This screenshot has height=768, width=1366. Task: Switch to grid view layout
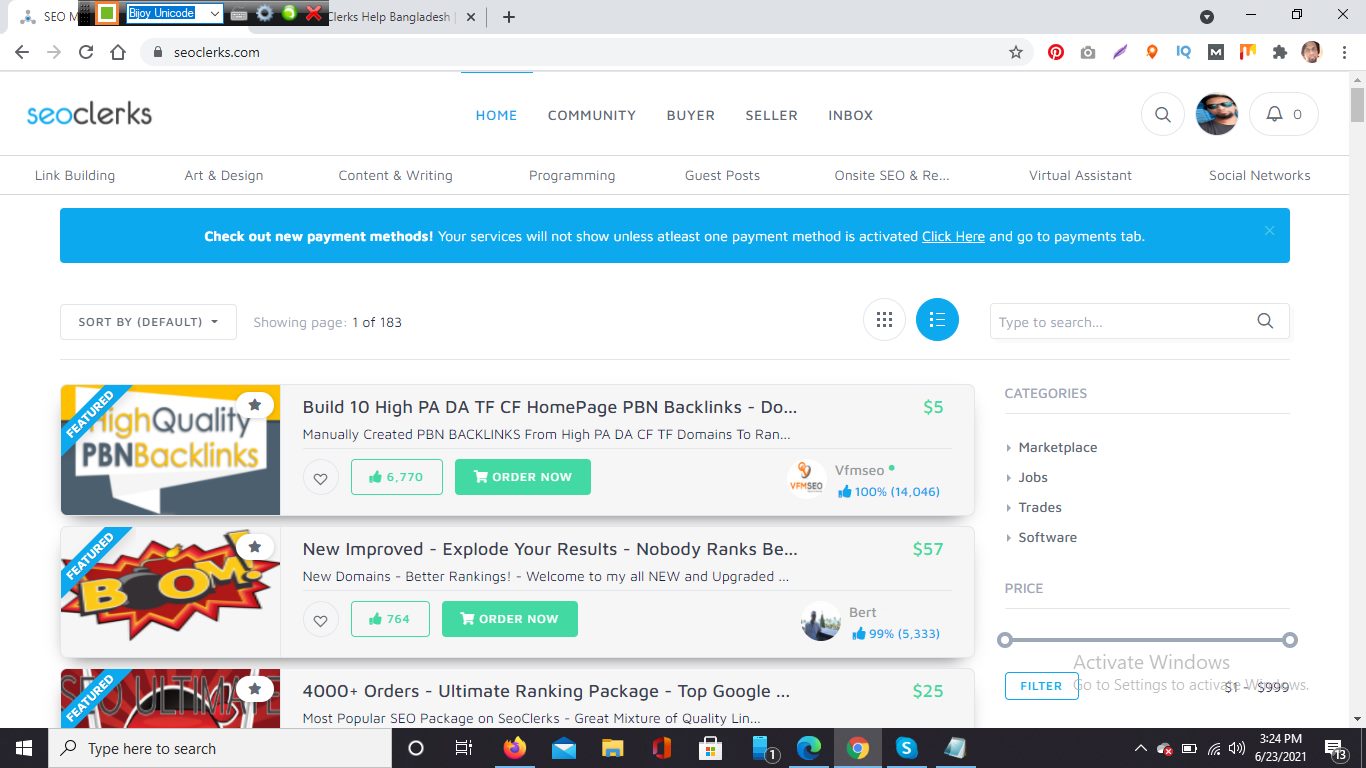coord(884,319)
